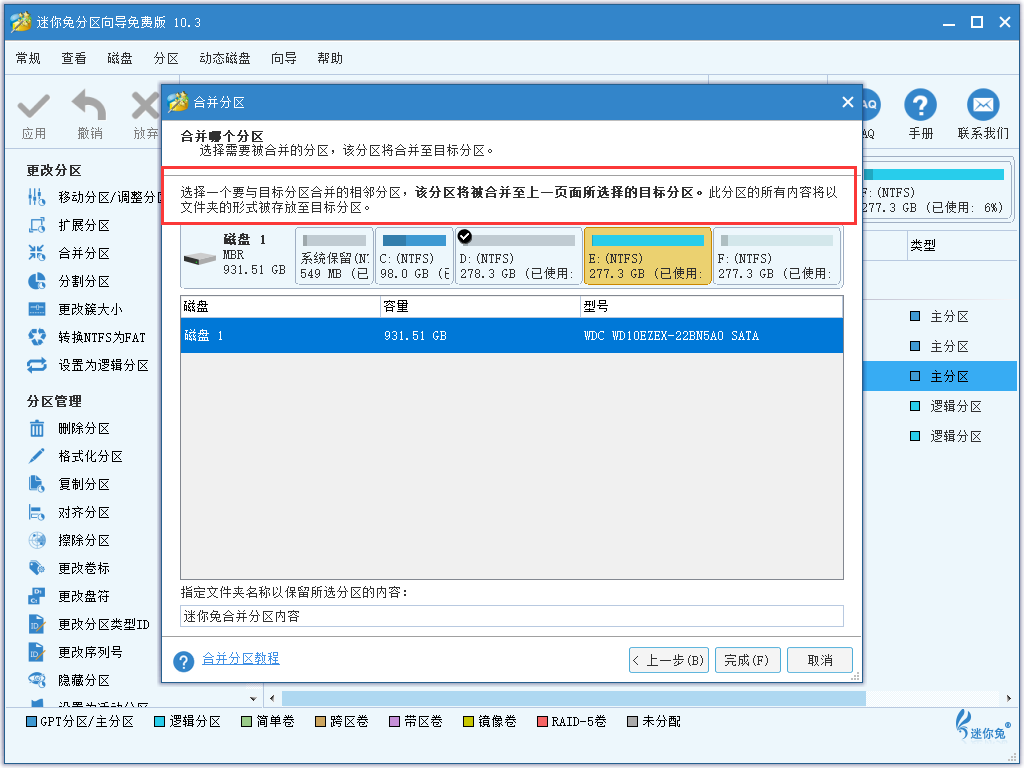This screenshot has width=1024, height=768.
Task: Click the GPT分区/主分区 legend swatch
Action: click(31, 722)
